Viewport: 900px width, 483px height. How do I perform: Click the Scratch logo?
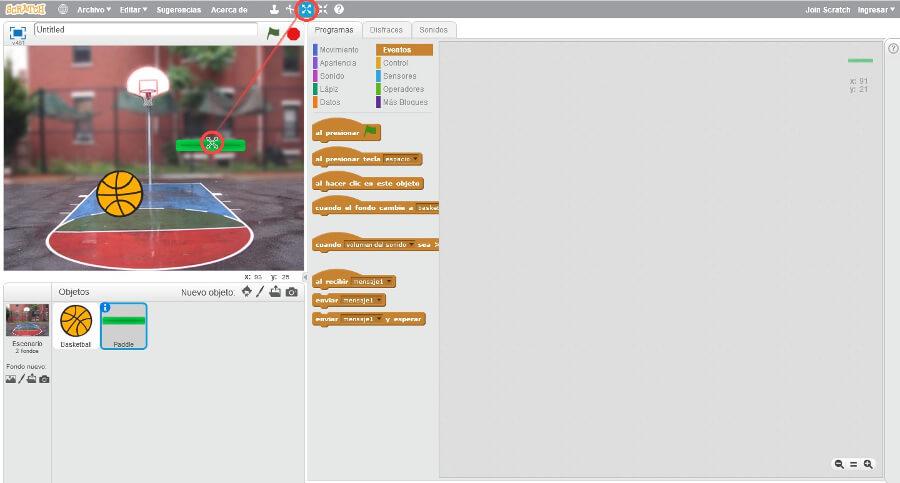[x=25, y=9]
